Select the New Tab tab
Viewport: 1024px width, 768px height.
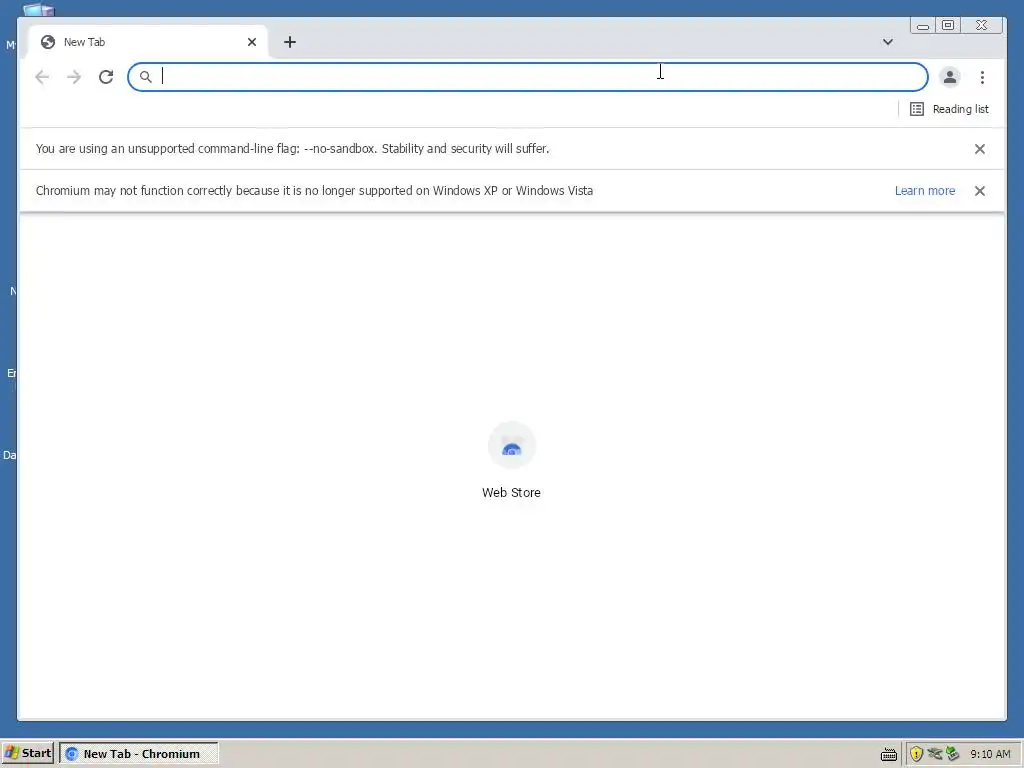pyautogui.click(x=148, y=42)
